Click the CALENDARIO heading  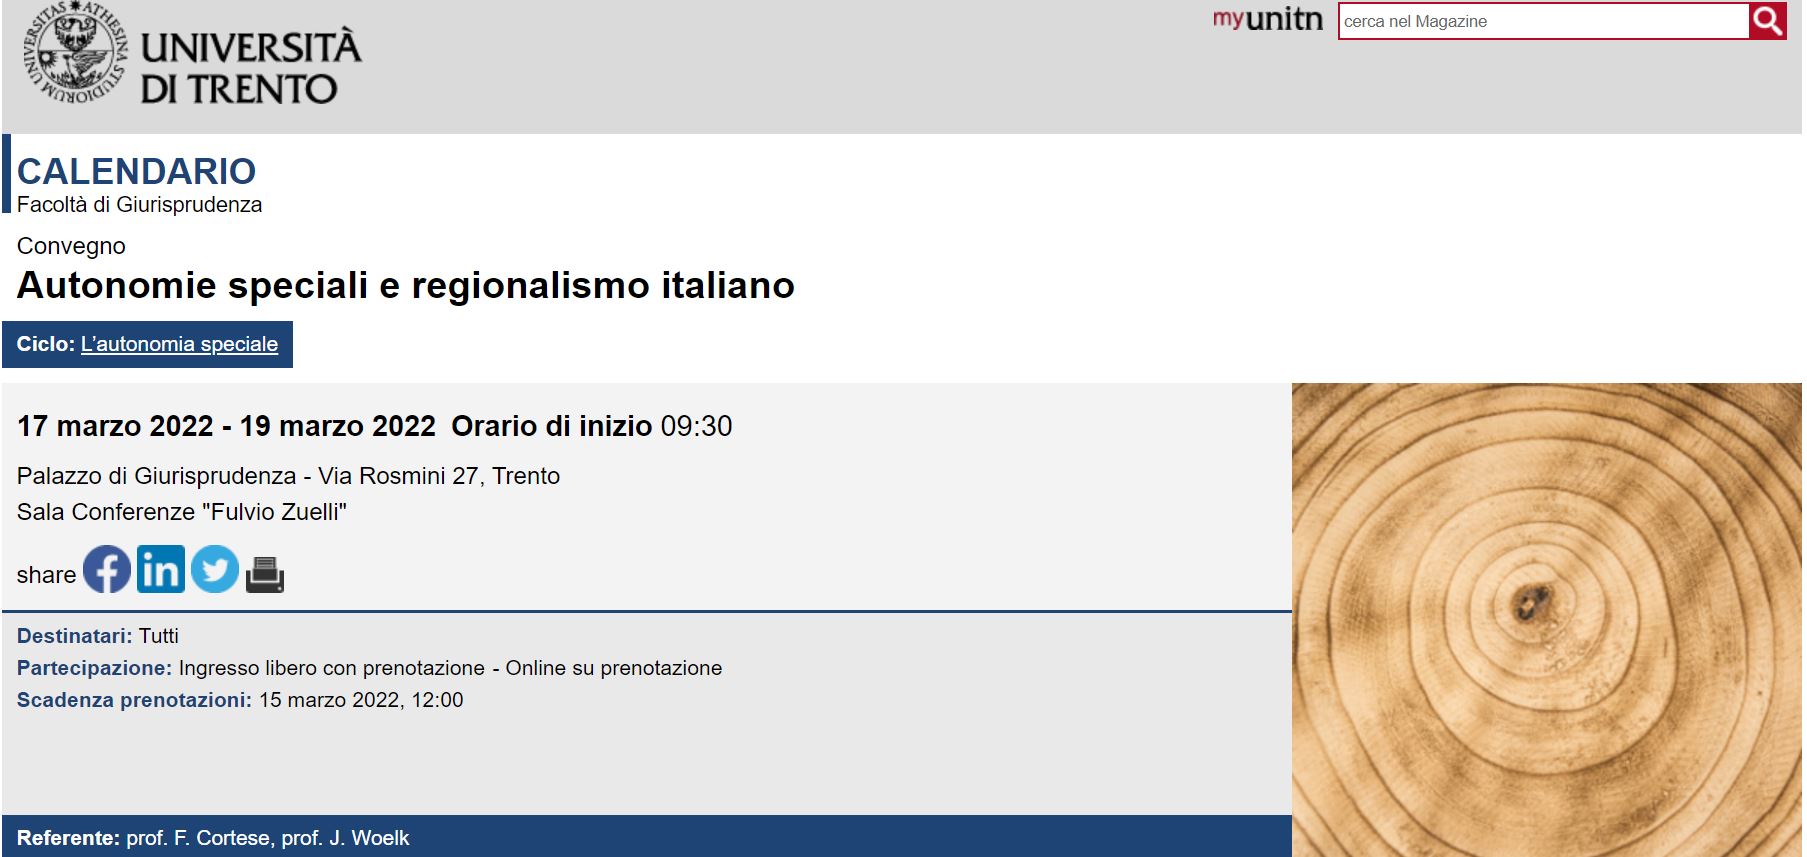137,171
